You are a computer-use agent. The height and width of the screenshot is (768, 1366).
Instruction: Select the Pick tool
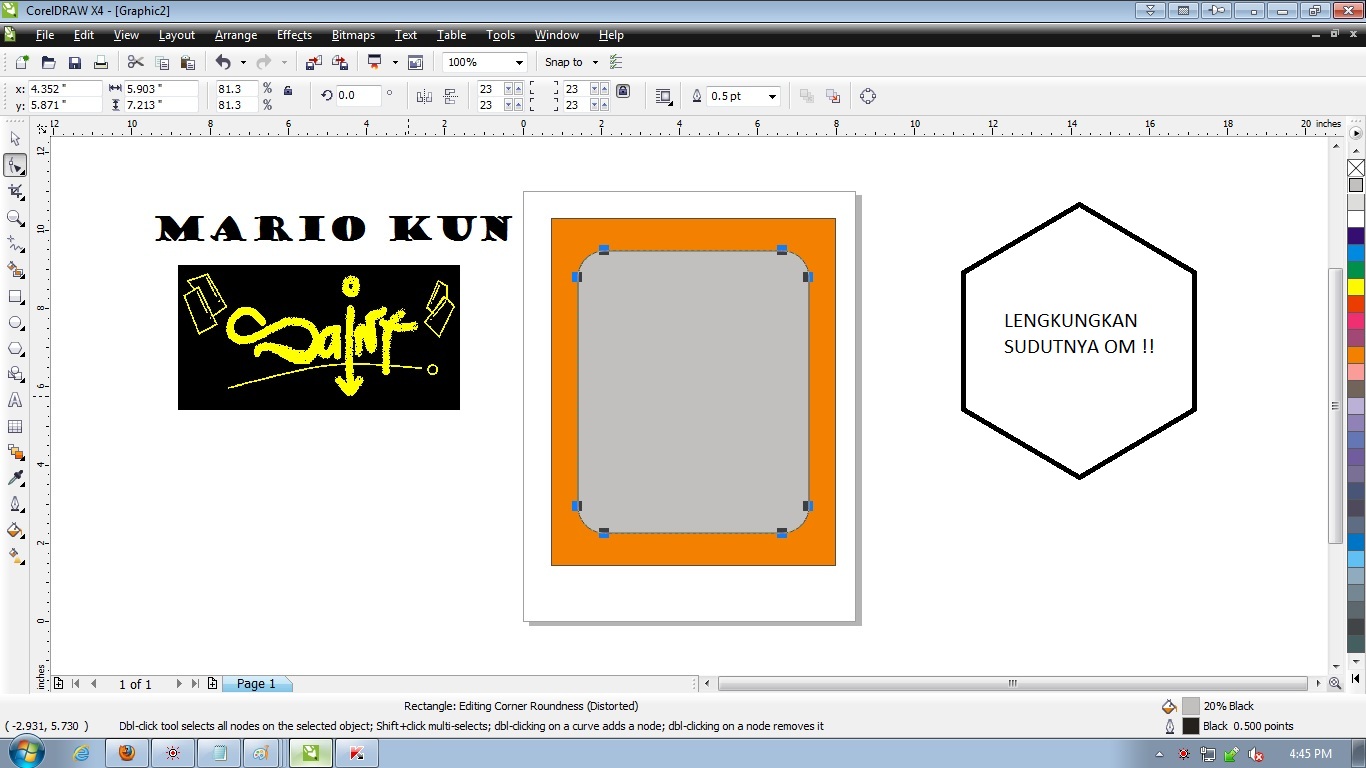point(15,139)
